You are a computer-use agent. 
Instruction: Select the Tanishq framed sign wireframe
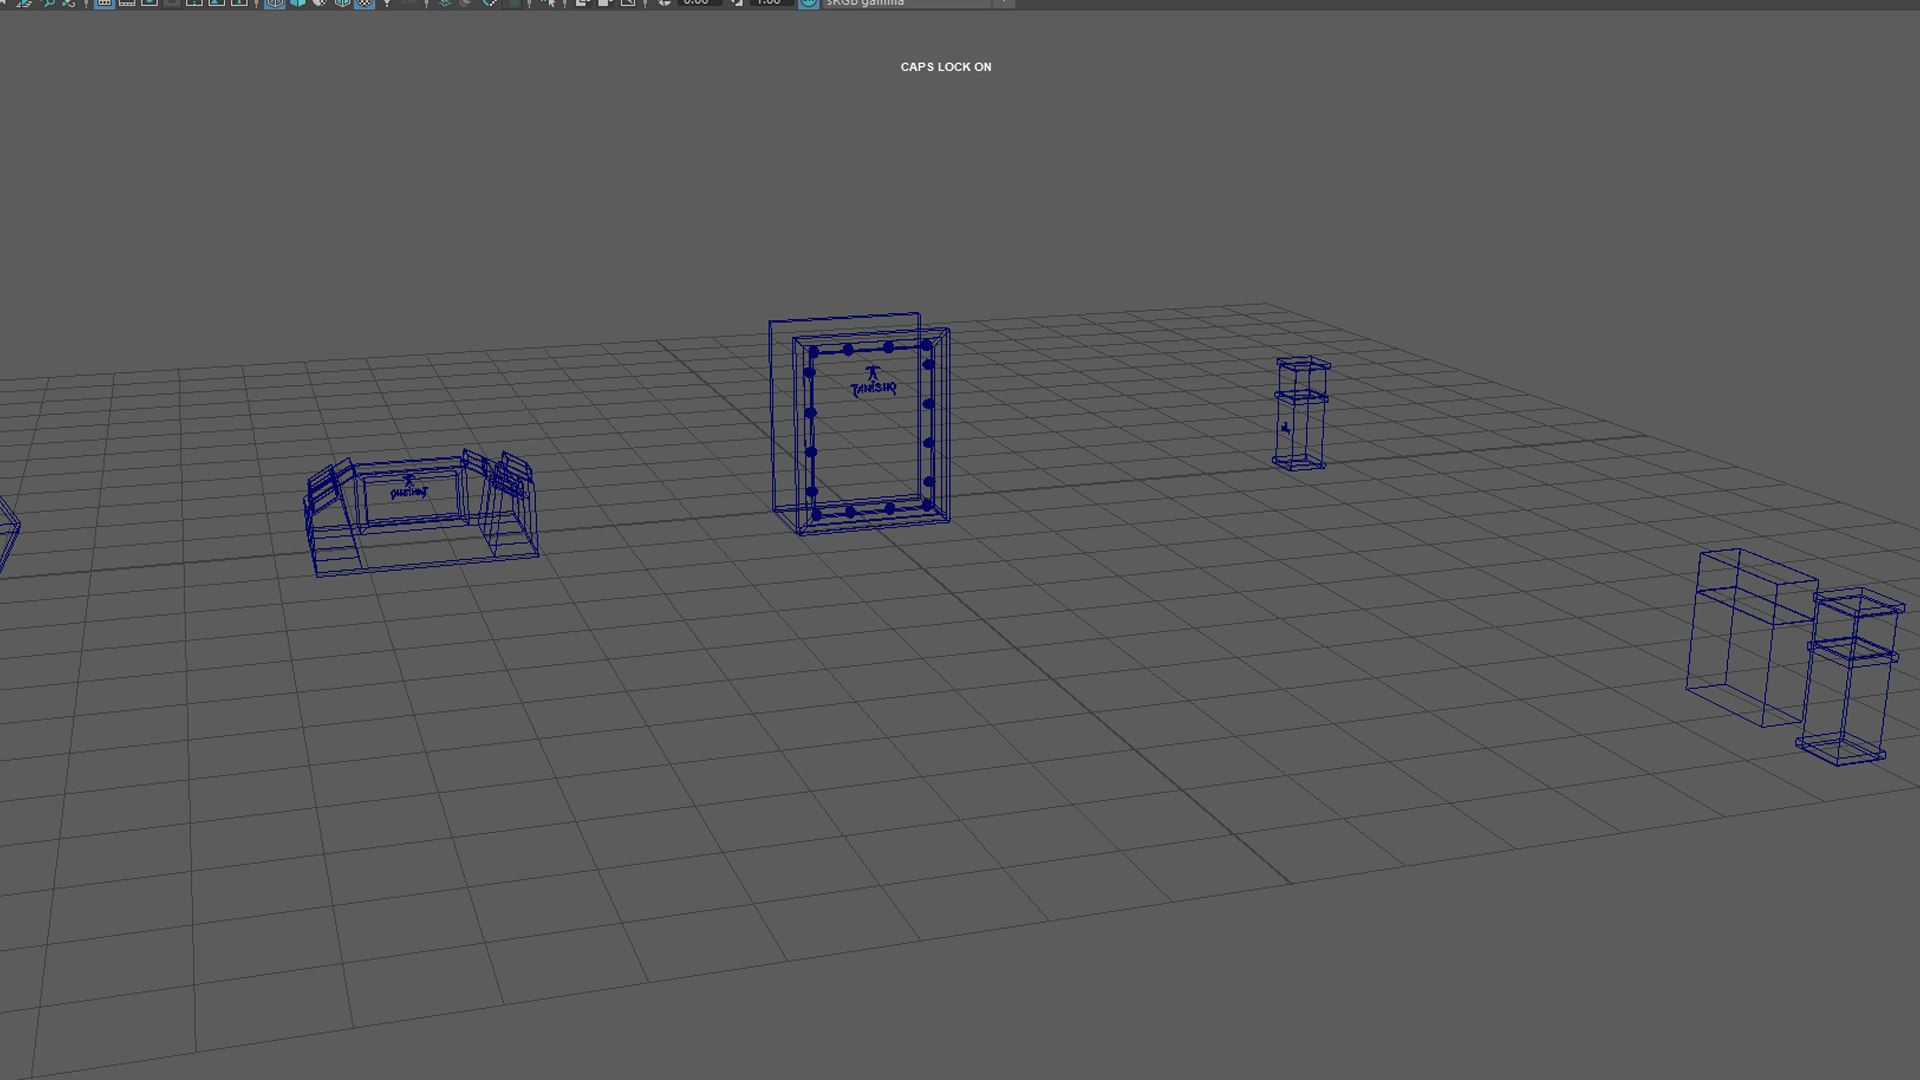[x=859, y=424]
